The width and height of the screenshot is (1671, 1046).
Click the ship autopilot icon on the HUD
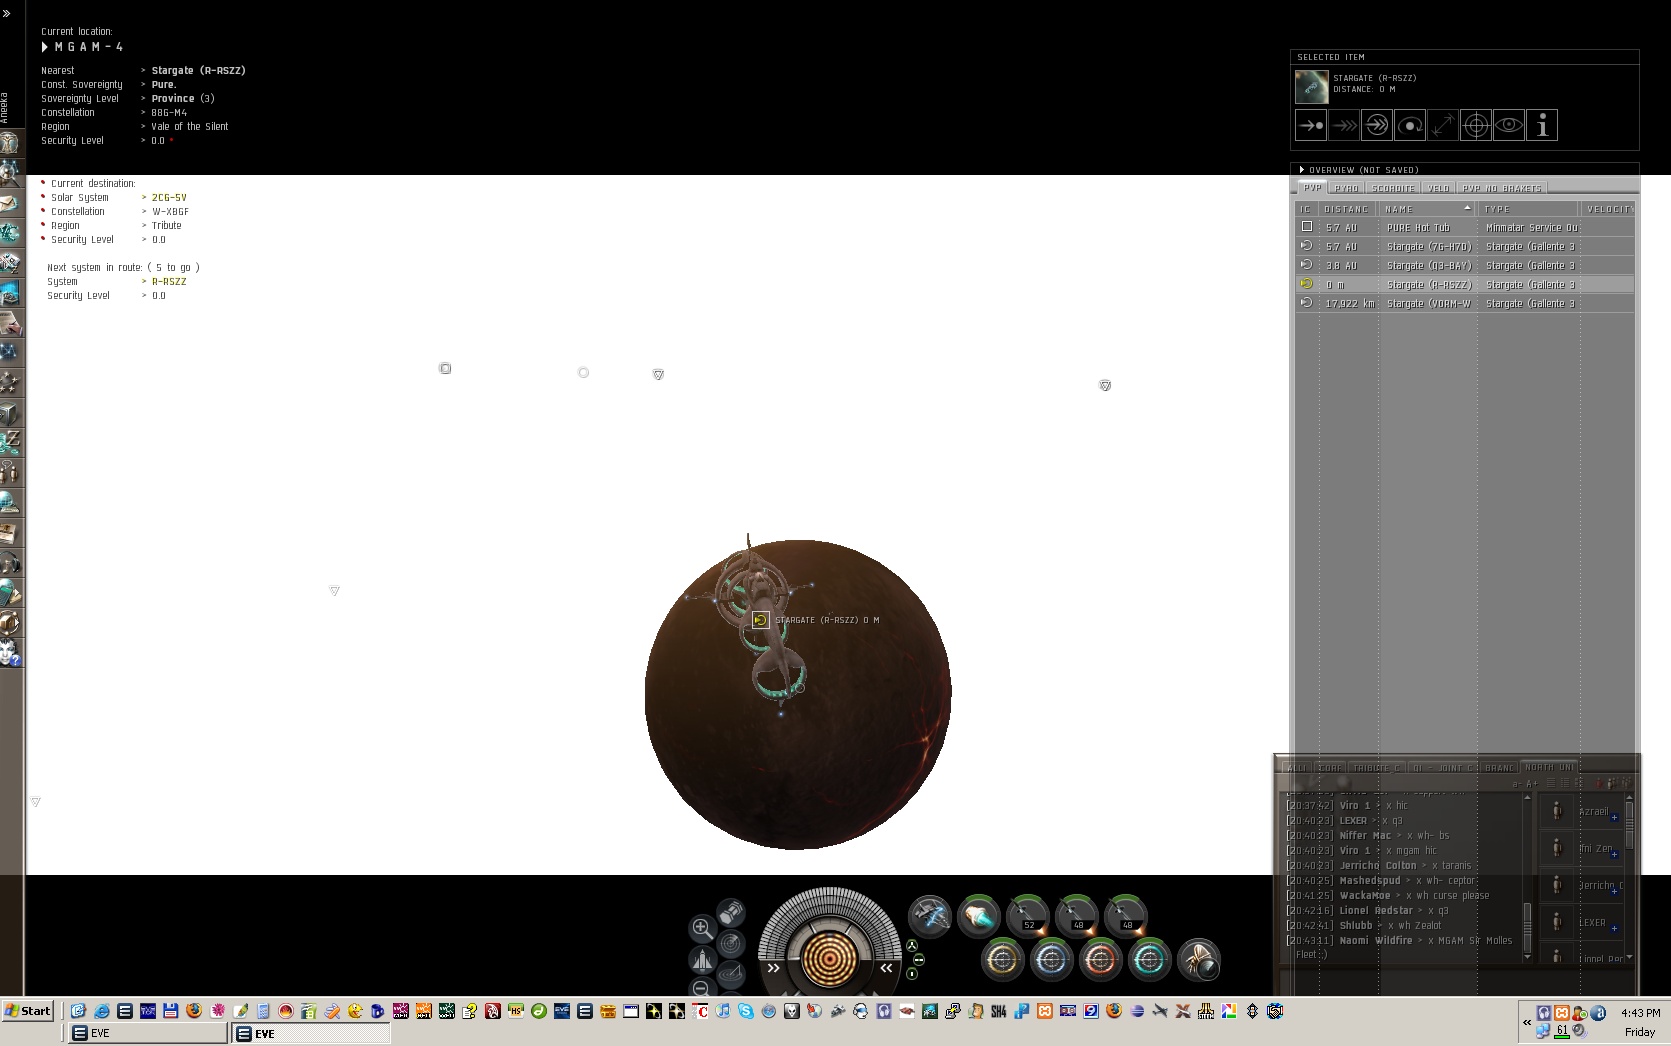coord(702,960)
